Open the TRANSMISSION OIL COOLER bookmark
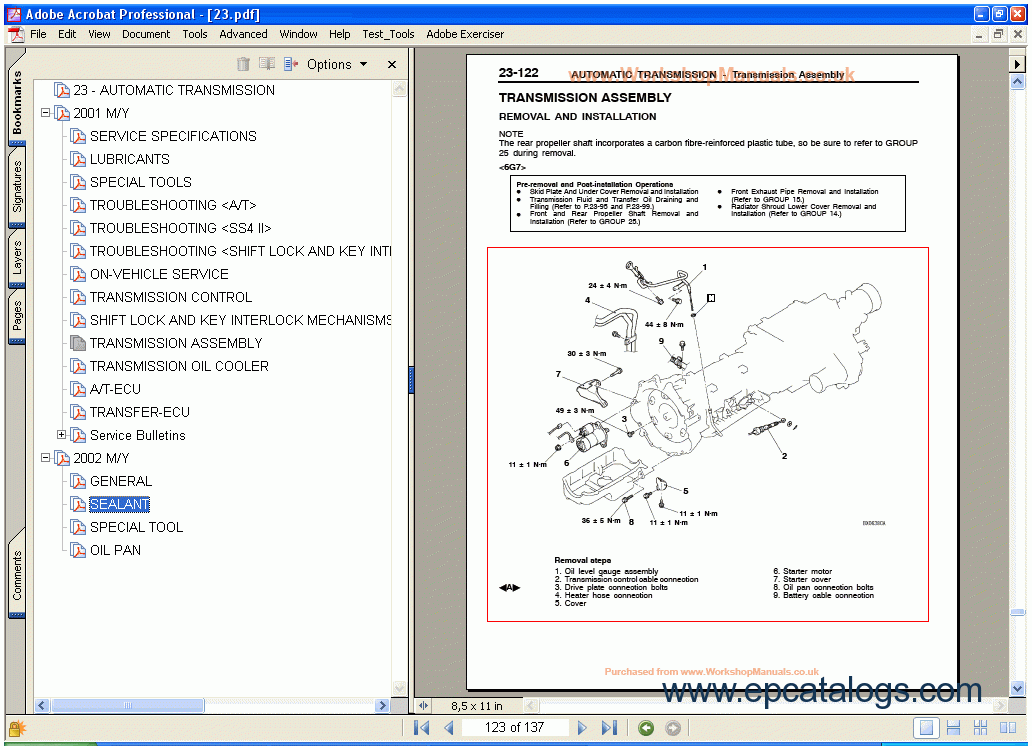 pos(179,366)
